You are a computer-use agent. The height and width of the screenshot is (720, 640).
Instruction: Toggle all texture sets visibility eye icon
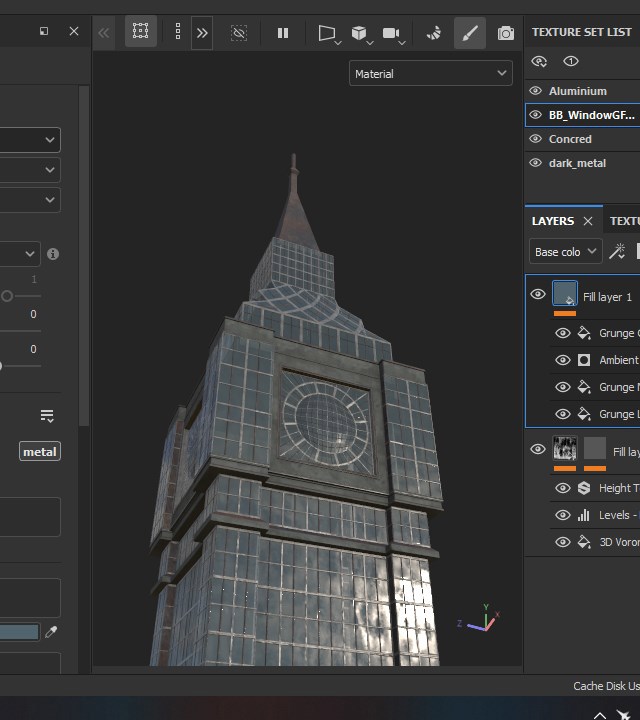coord(539,61)
